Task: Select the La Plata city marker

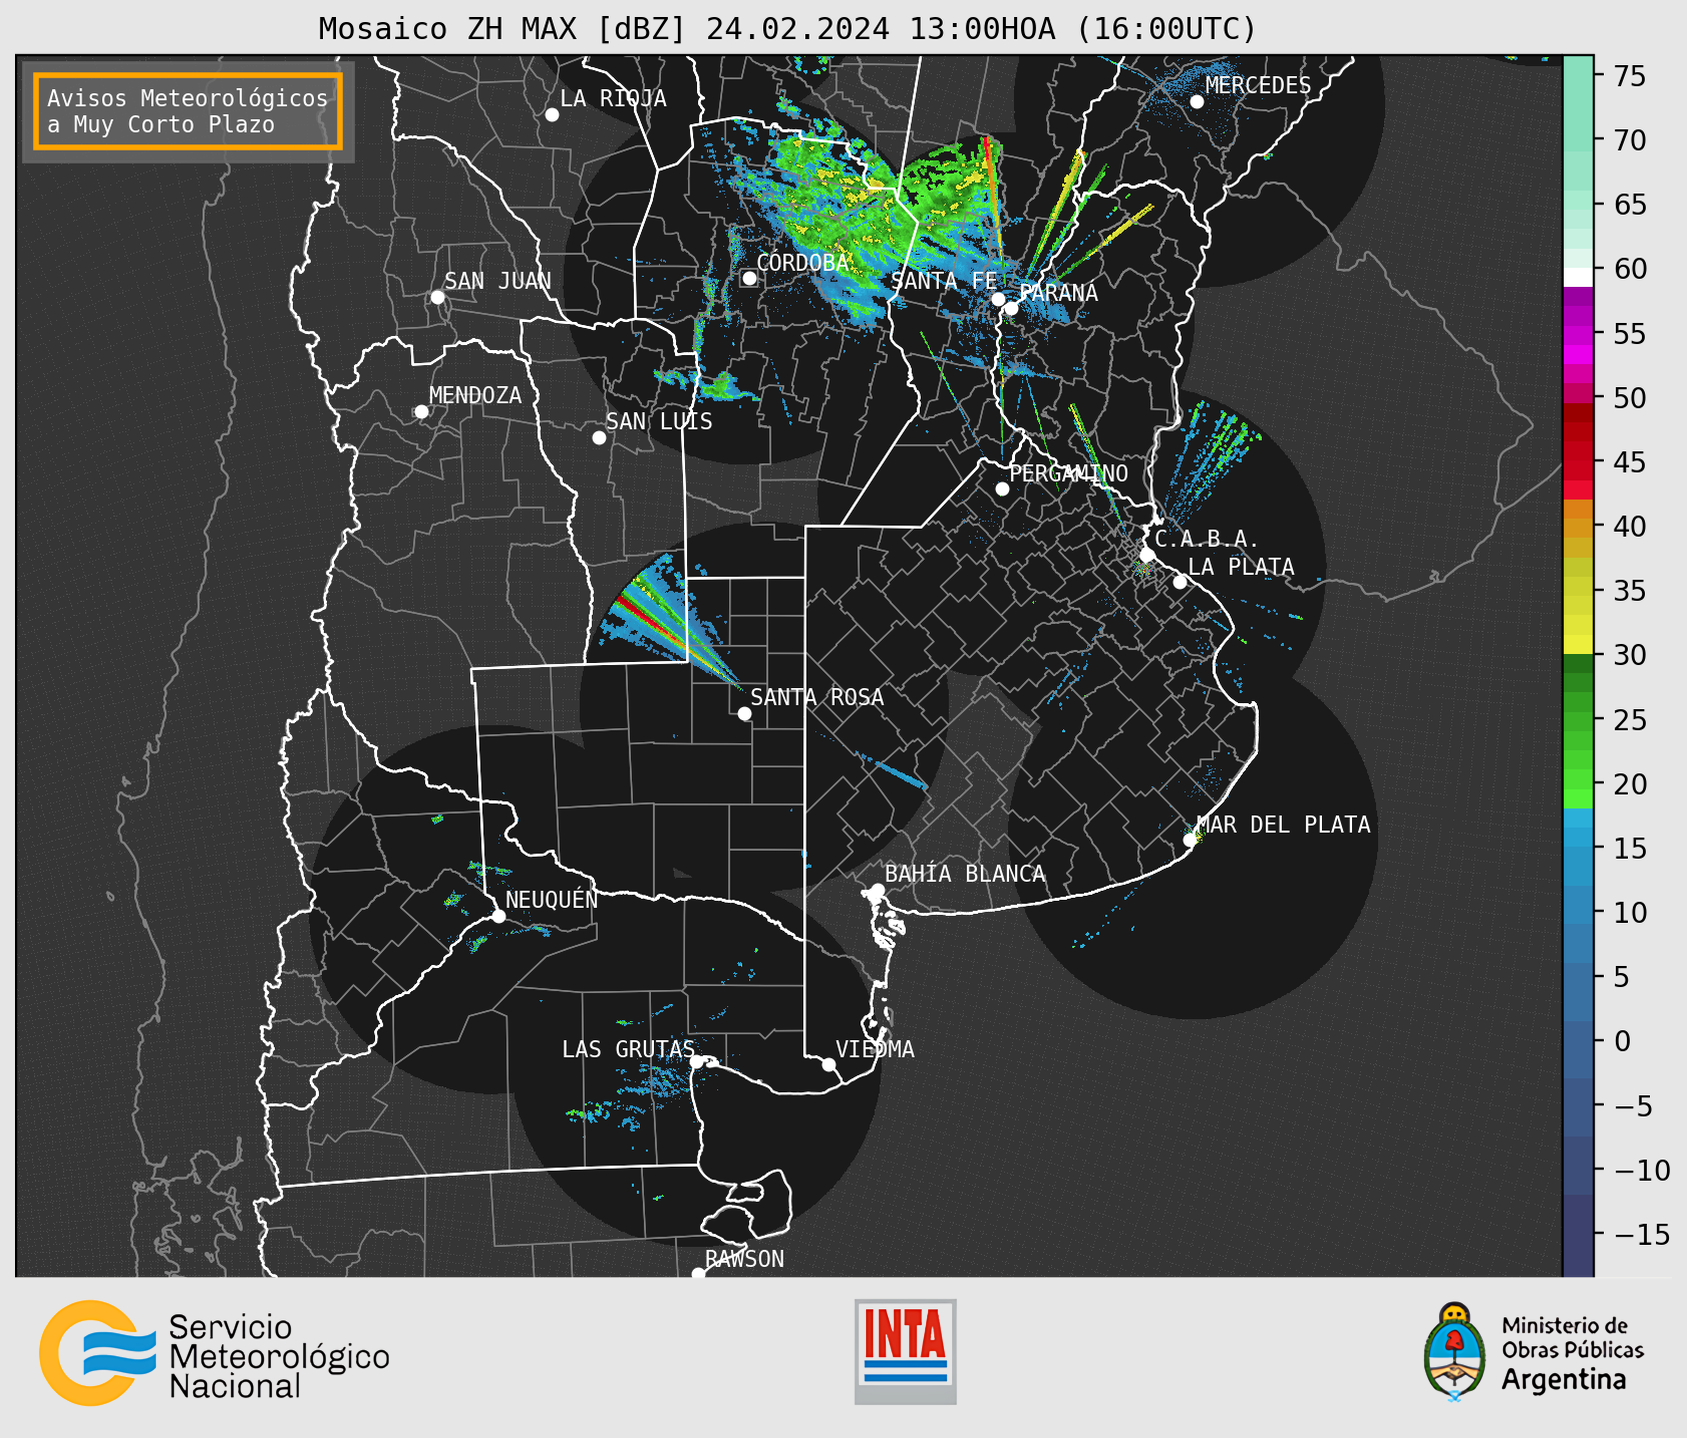Action: pos(1180,582)
